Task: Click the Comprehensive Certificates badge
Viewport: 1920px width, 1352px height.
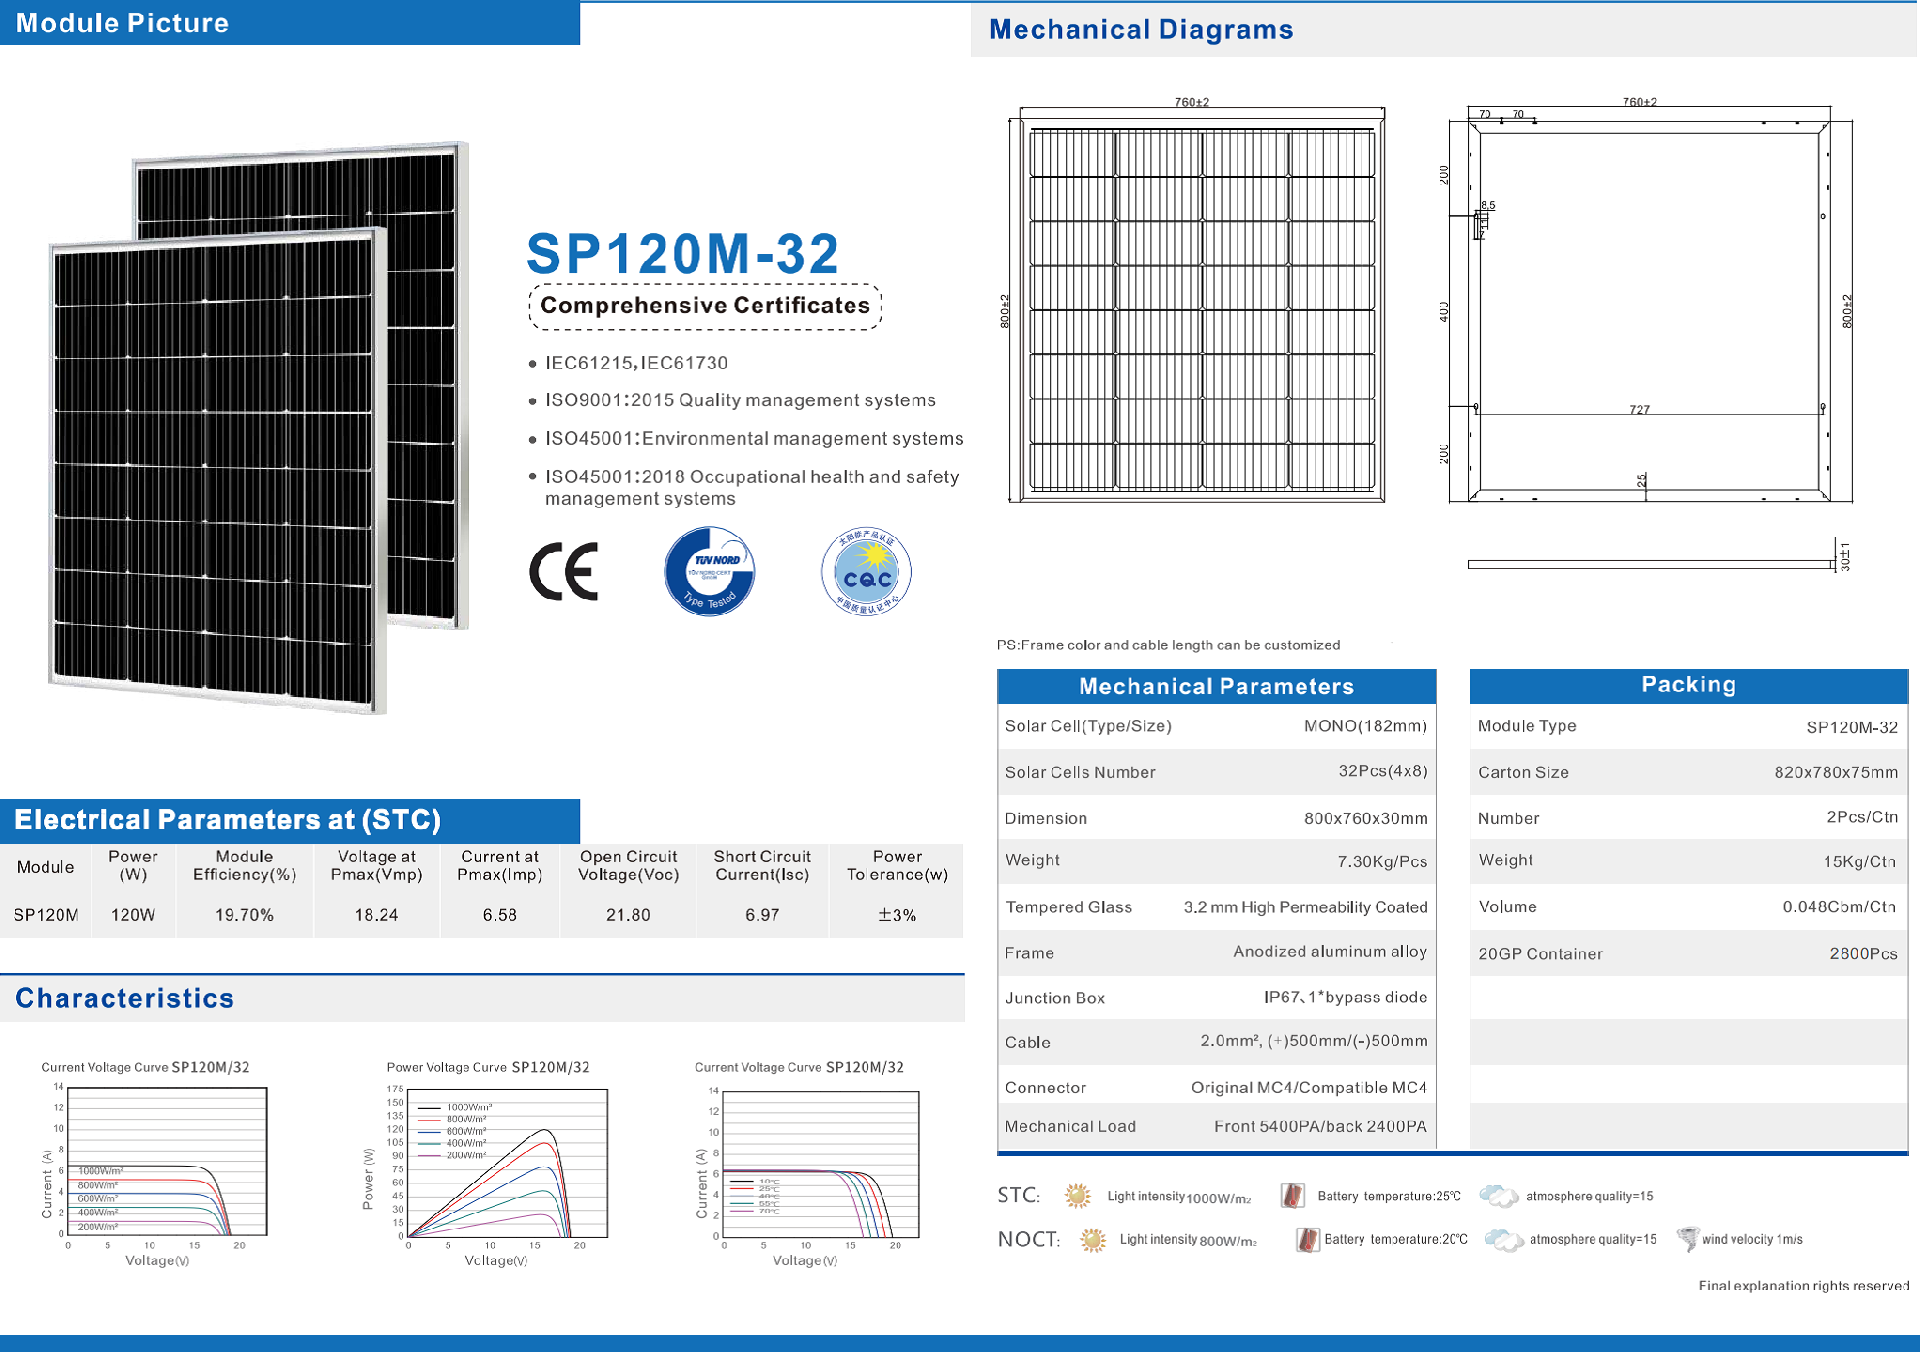Action: click(705, 306)
